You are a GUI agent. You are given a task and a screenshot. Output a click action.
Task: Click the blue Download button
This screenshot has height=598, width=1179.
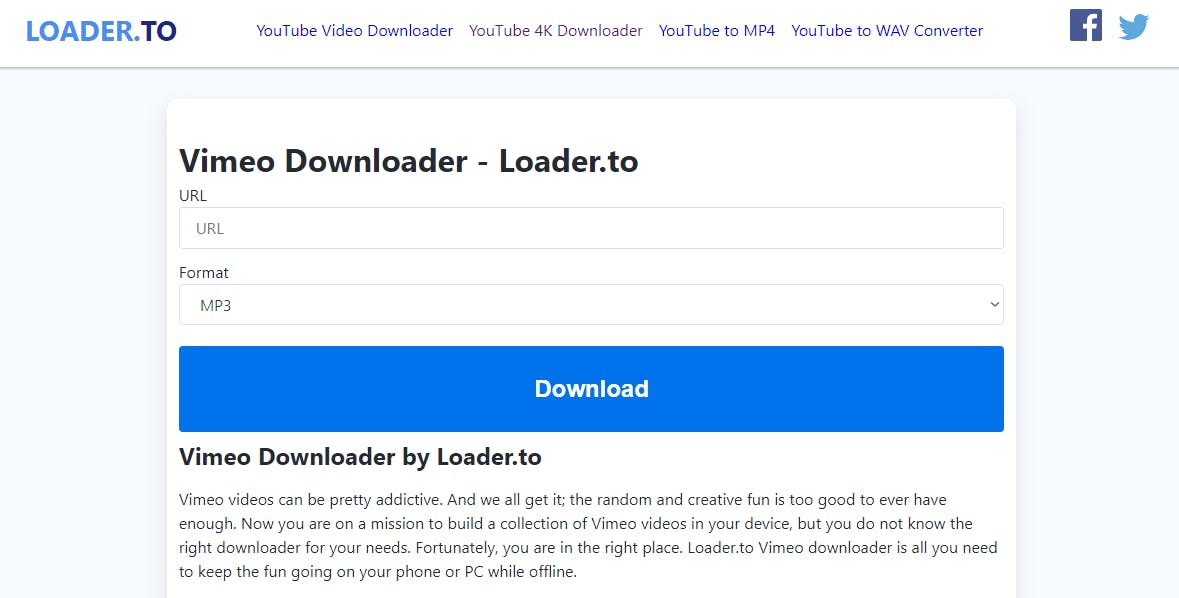[591, 389]
